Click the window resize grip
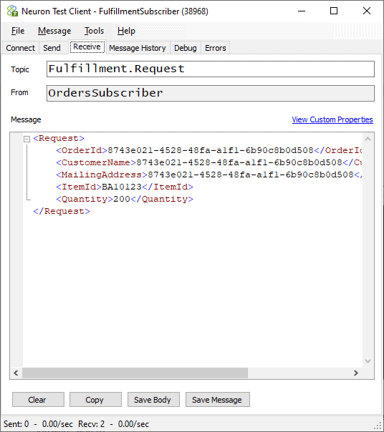384x432 pixels. pos(378,426)
